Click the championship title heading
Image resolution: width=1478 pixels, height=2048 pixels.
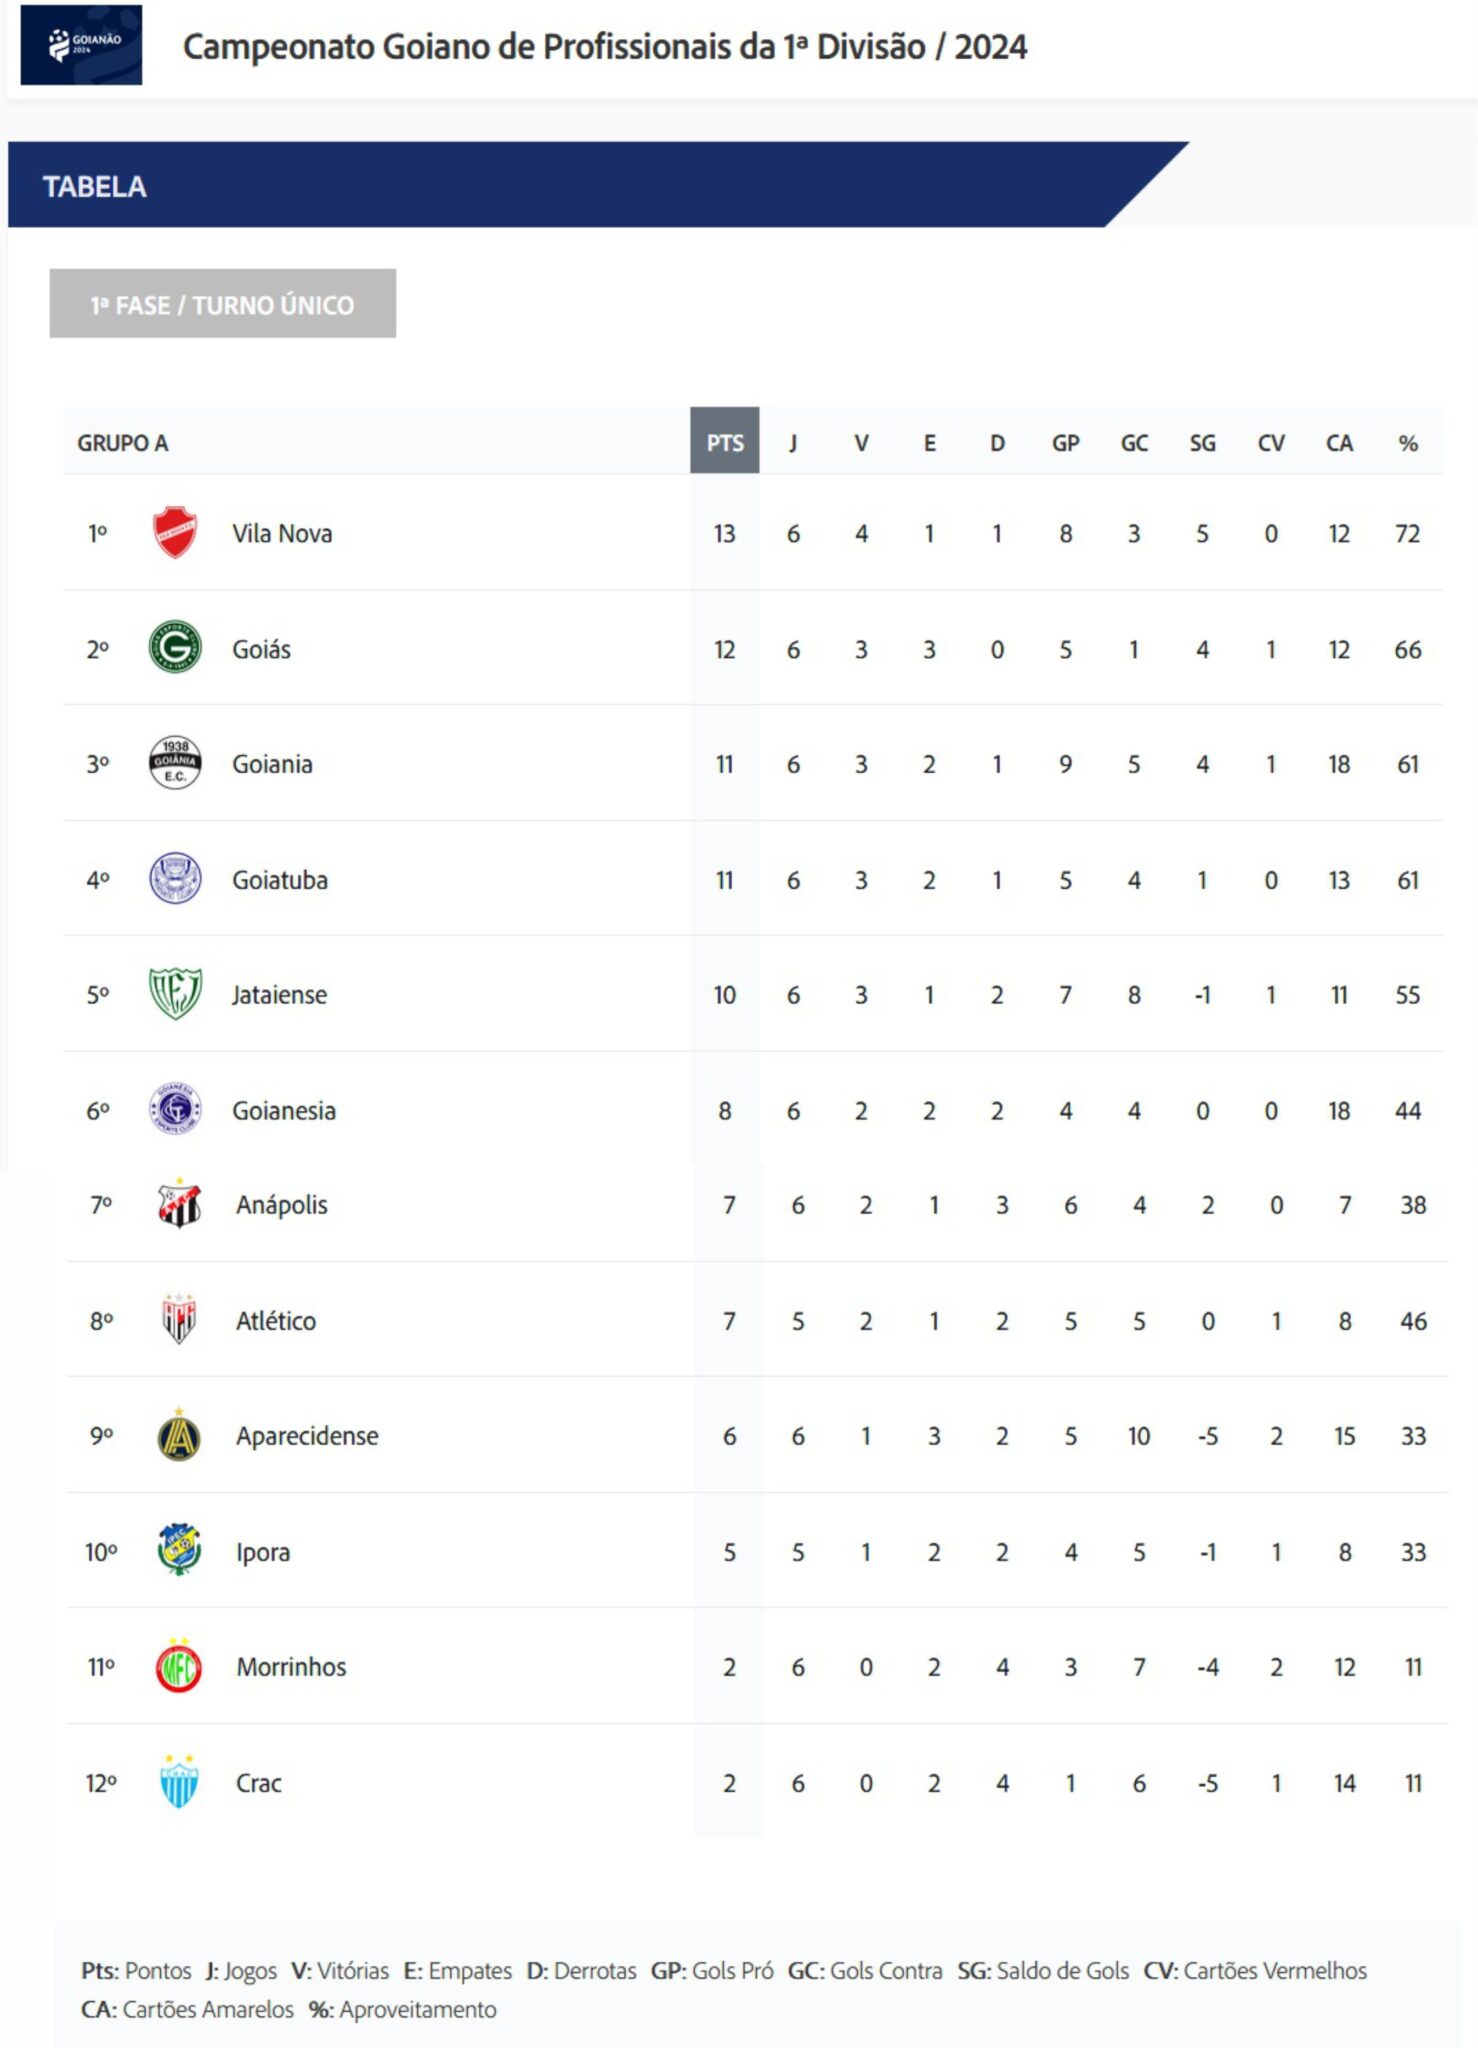click(x=605, y=47)
